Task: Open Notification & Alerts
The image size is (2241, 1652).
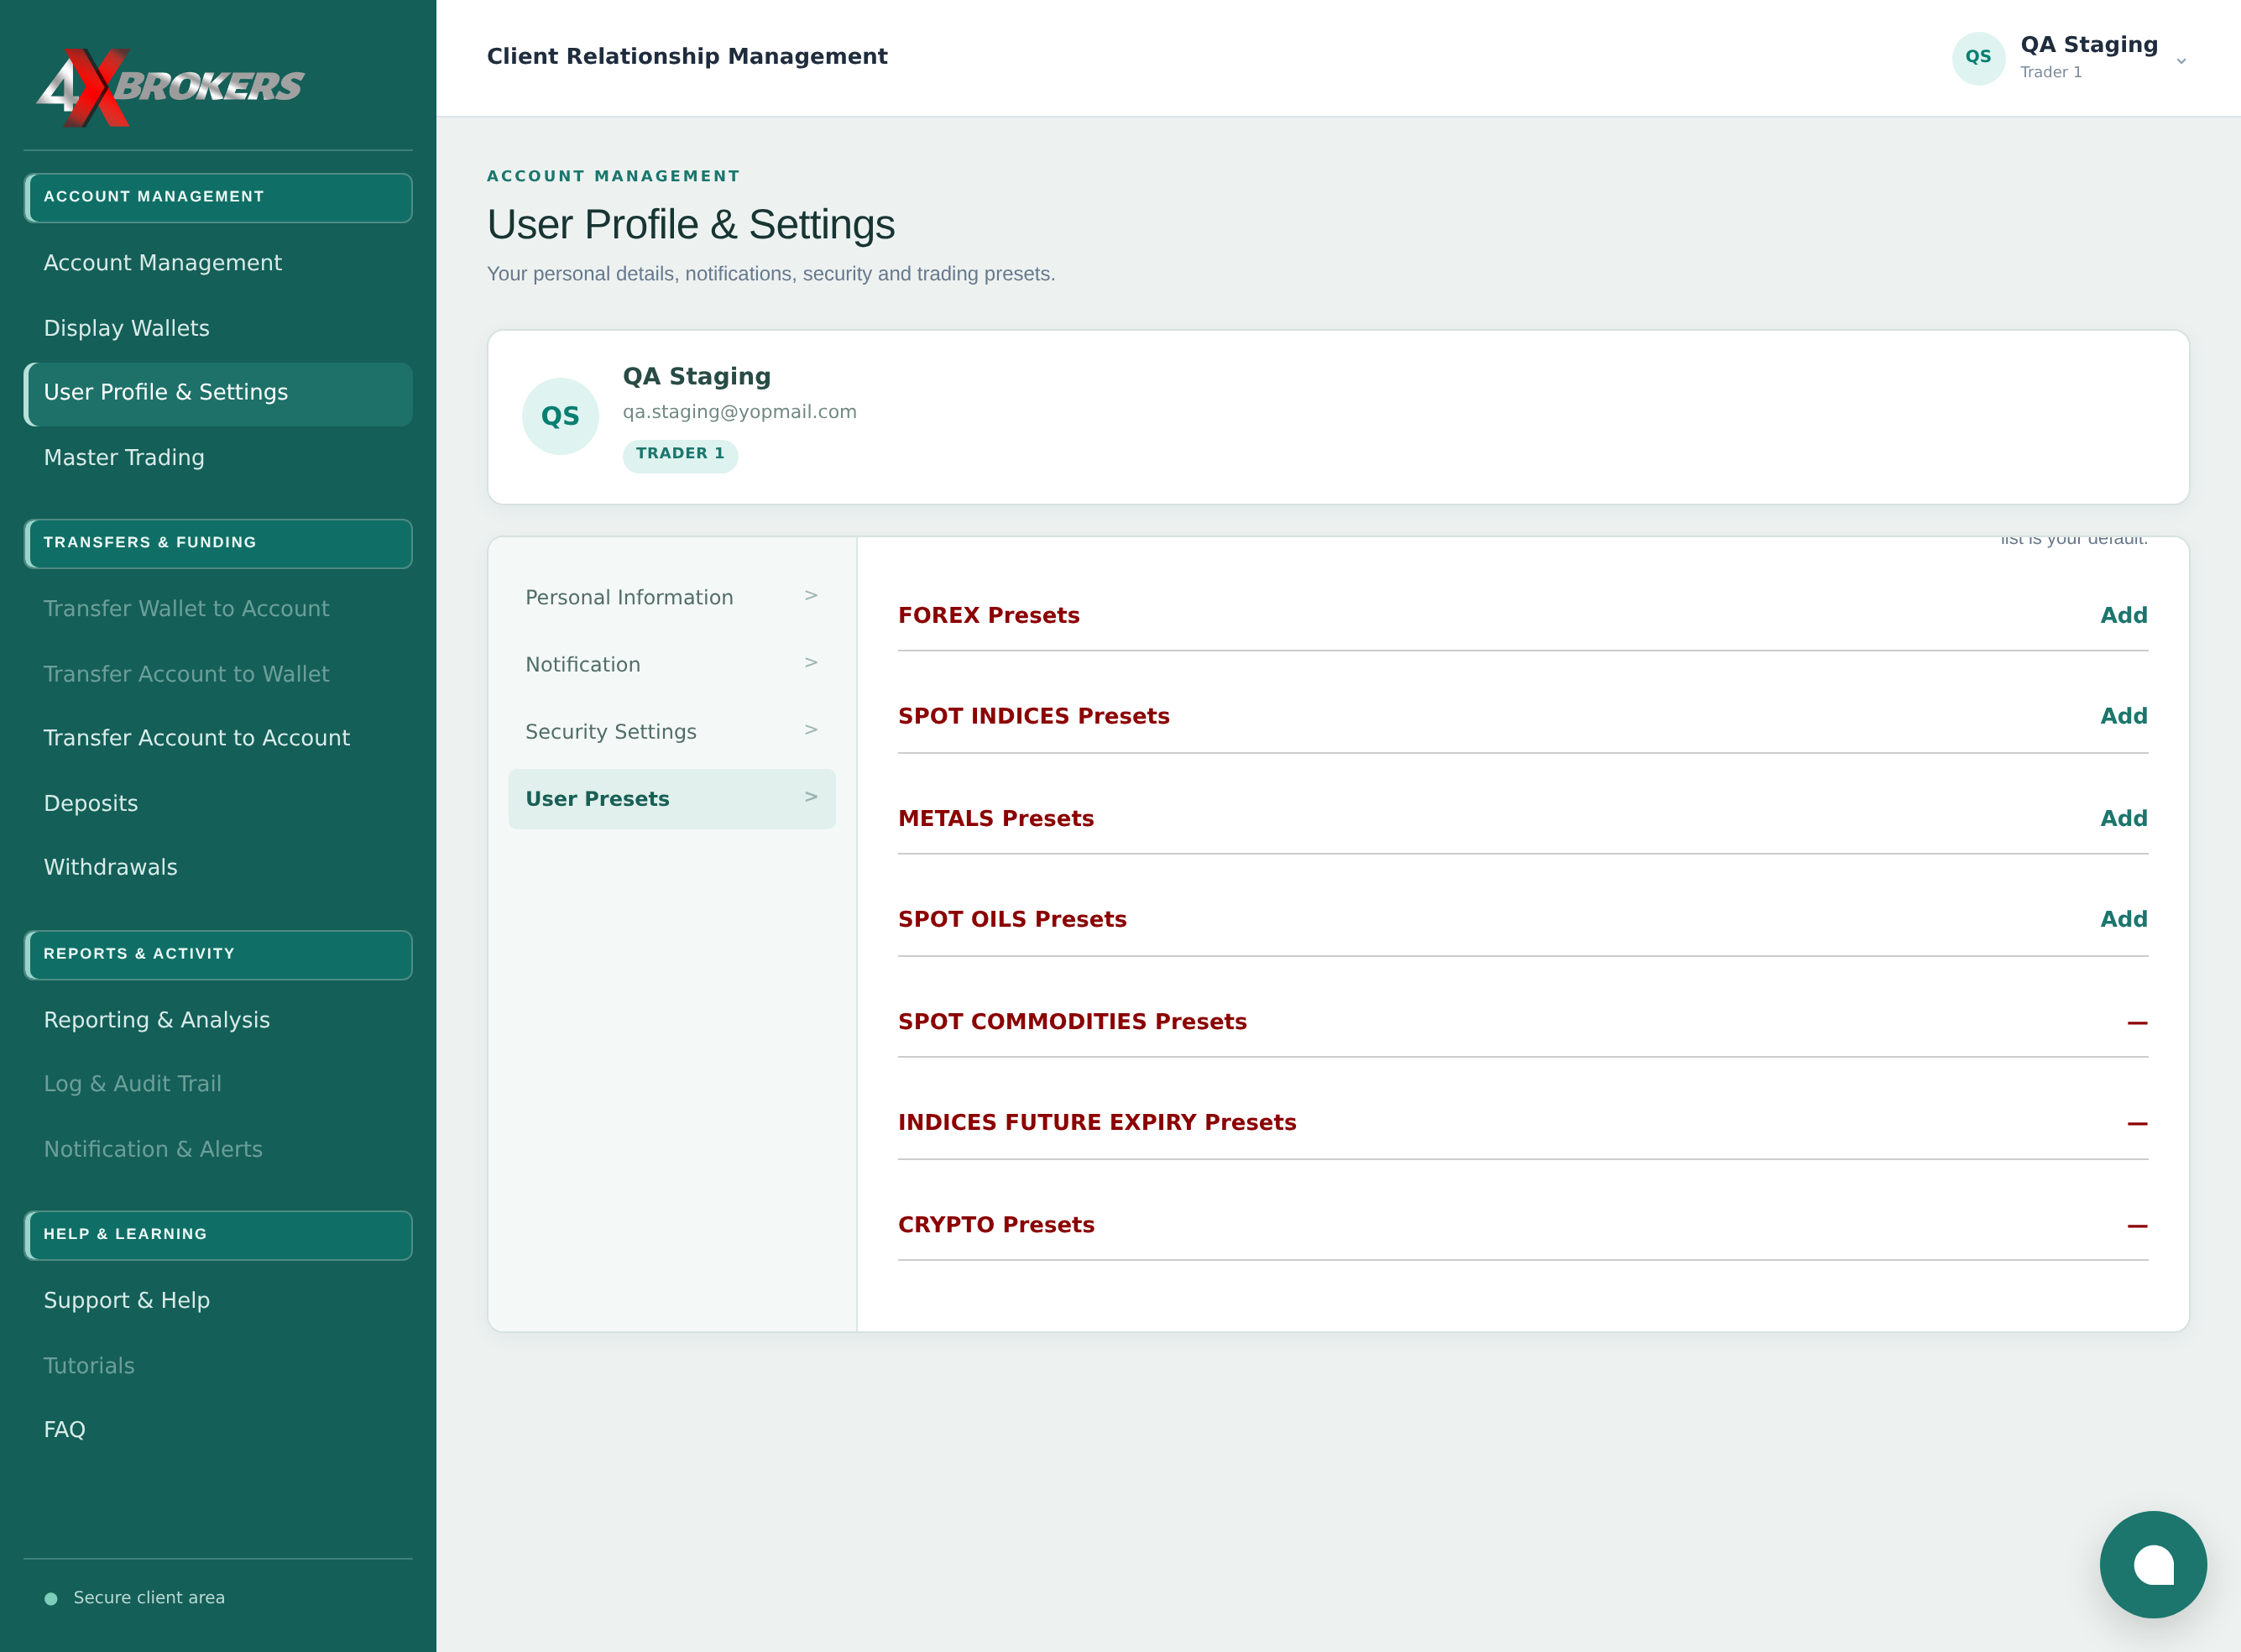Action: click(218, 1149)
